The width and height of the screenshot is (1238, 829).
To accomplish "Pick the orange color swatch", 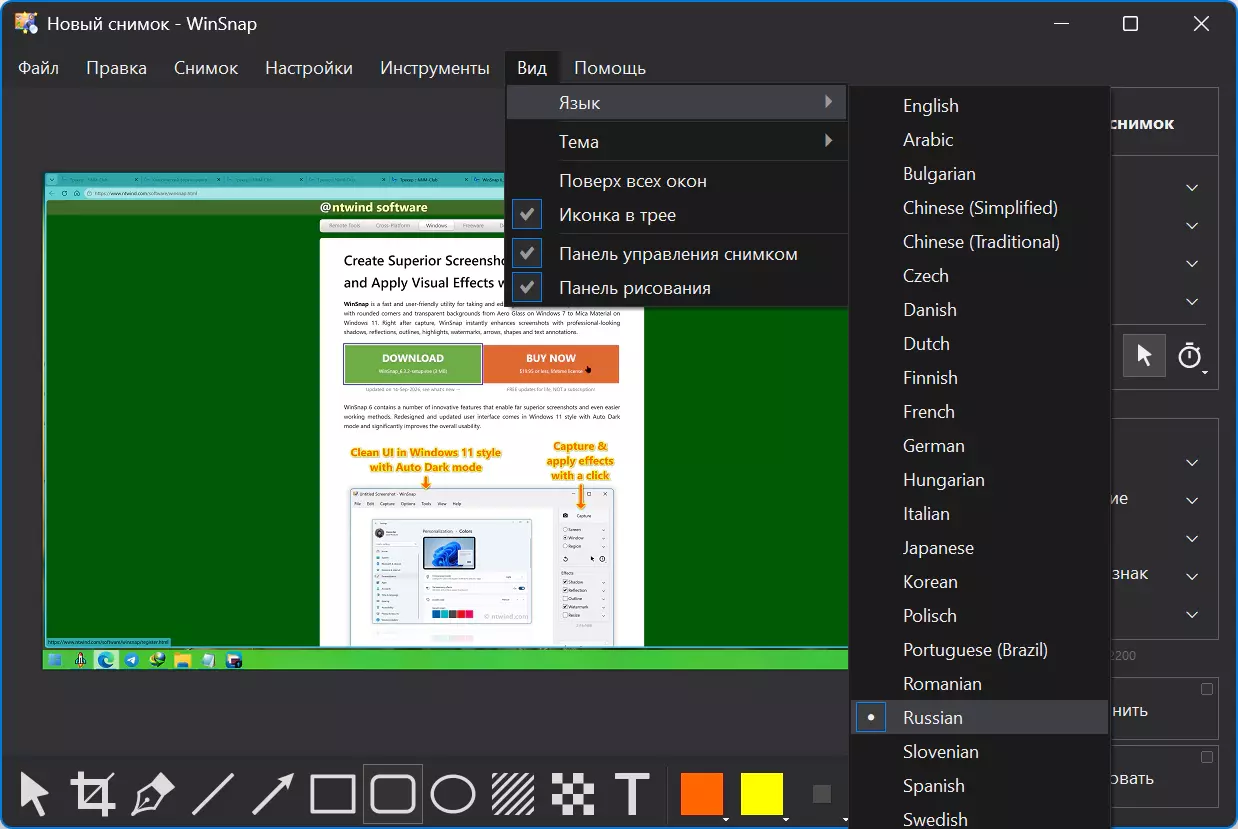I will pyautogui.click(x=701, y=794).
